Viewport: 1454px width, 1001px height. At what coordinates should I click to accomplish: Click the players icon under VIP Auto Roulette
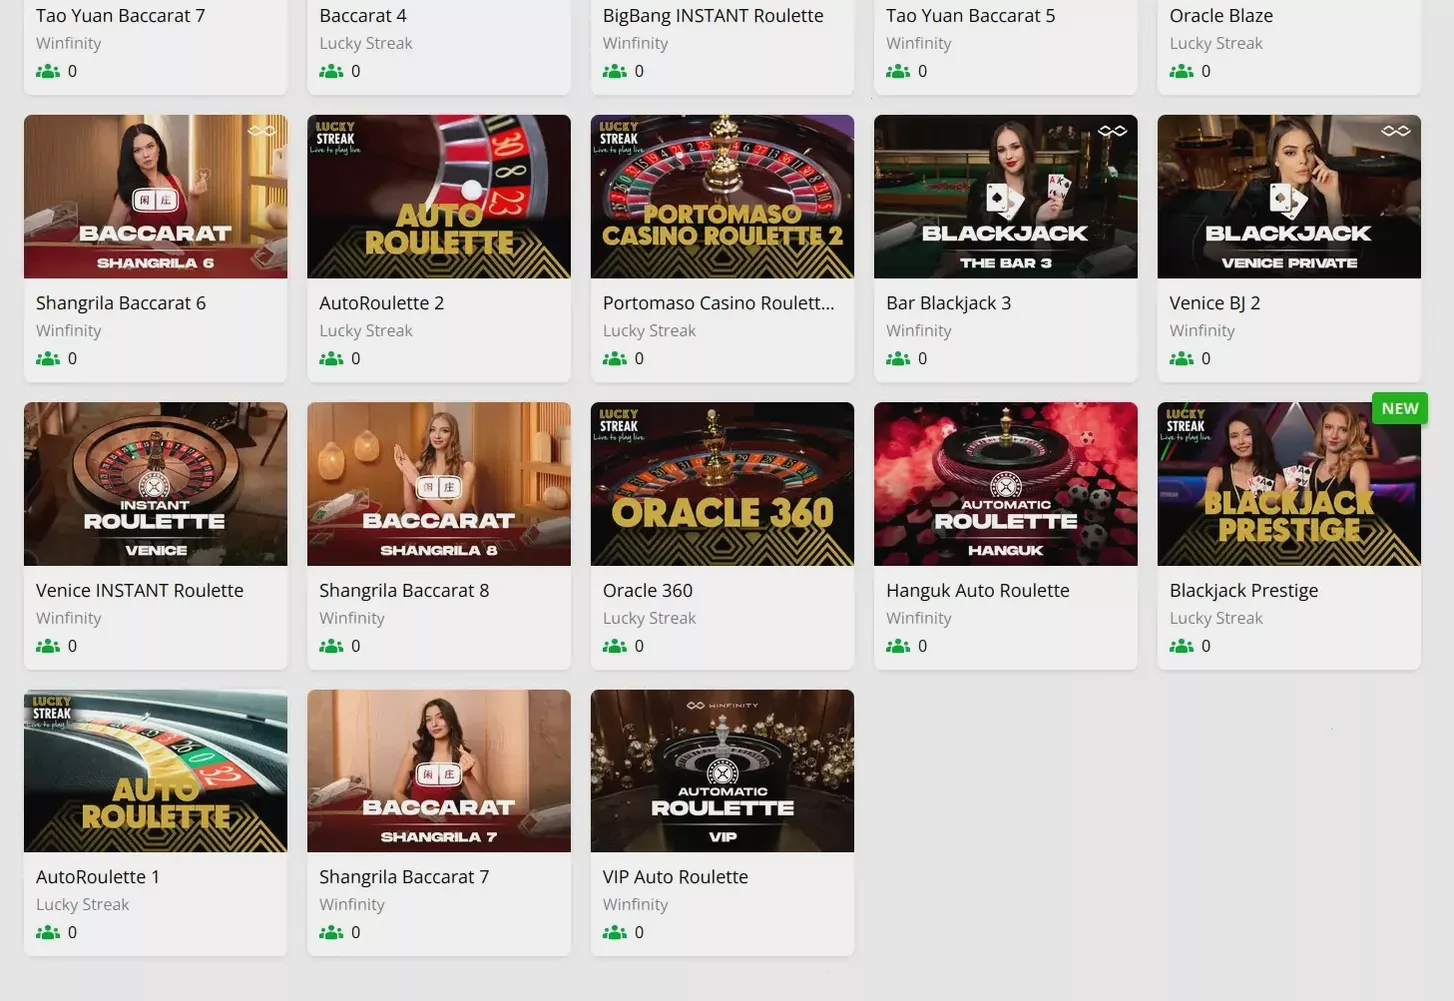pyautogui.click(x=615, y=932)
